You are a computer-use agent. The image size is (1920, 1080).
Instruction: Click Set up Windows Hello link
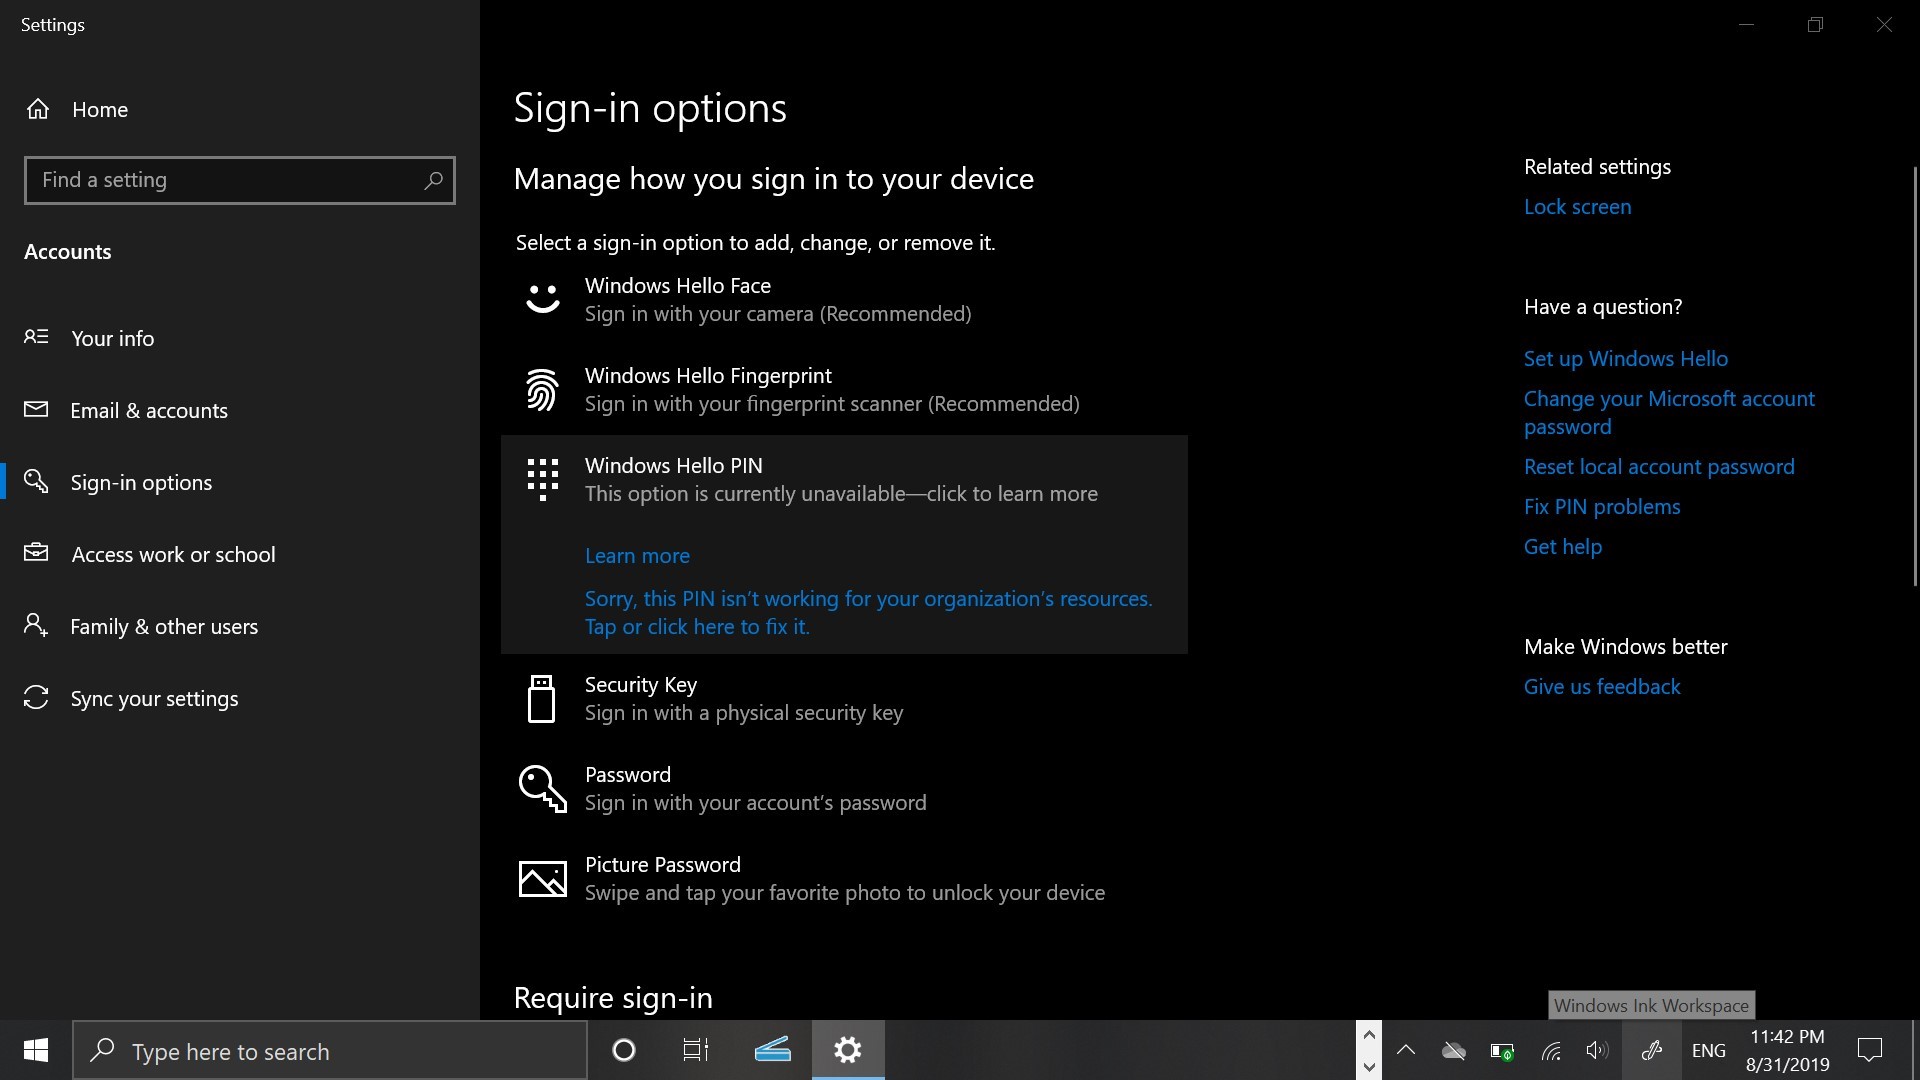coord(1625,359)
